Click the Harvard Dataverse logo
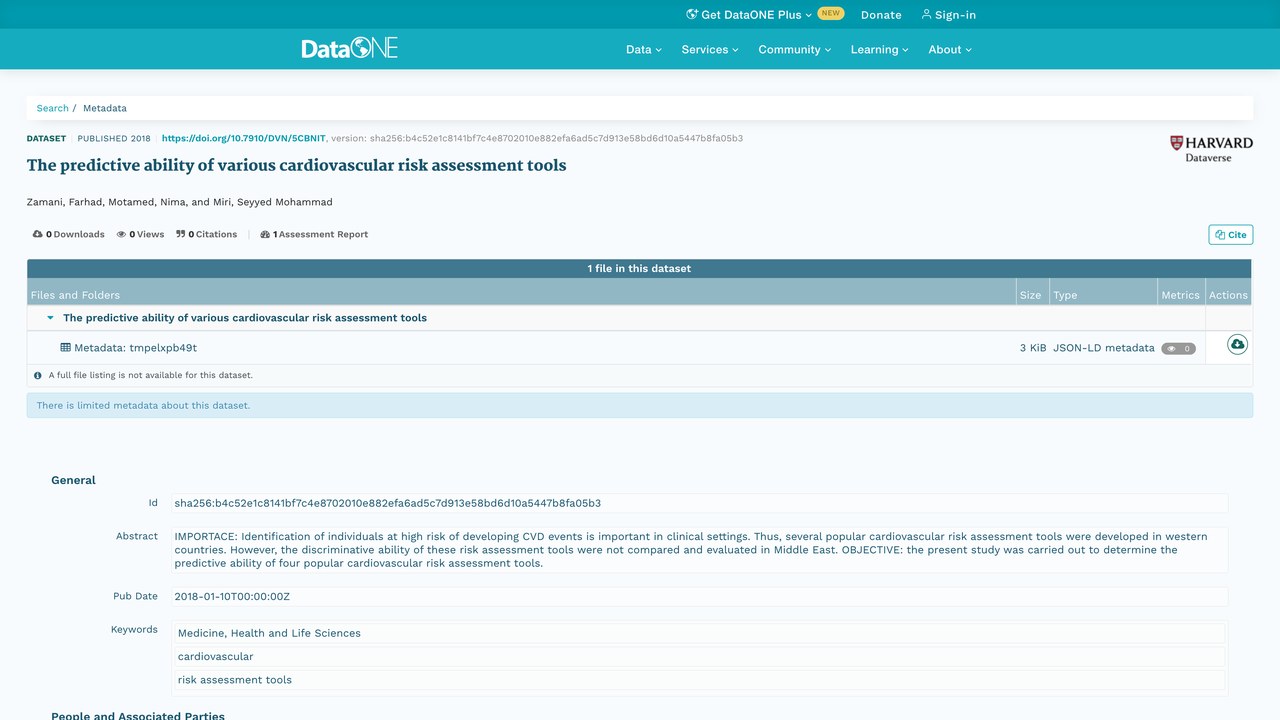 coord(1211,149)
